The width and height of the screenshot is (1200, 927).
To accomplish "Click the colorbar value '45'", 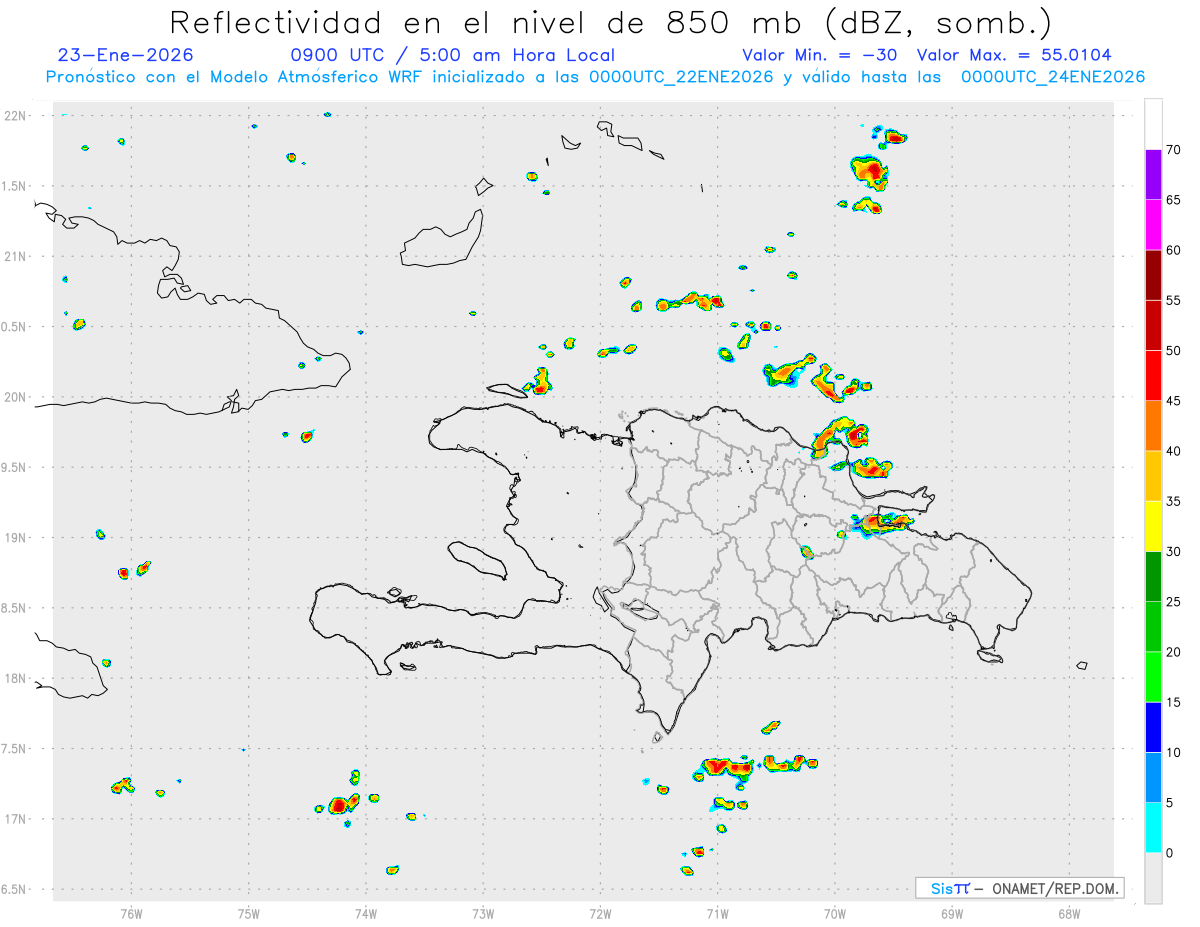I will [1173, 401].
